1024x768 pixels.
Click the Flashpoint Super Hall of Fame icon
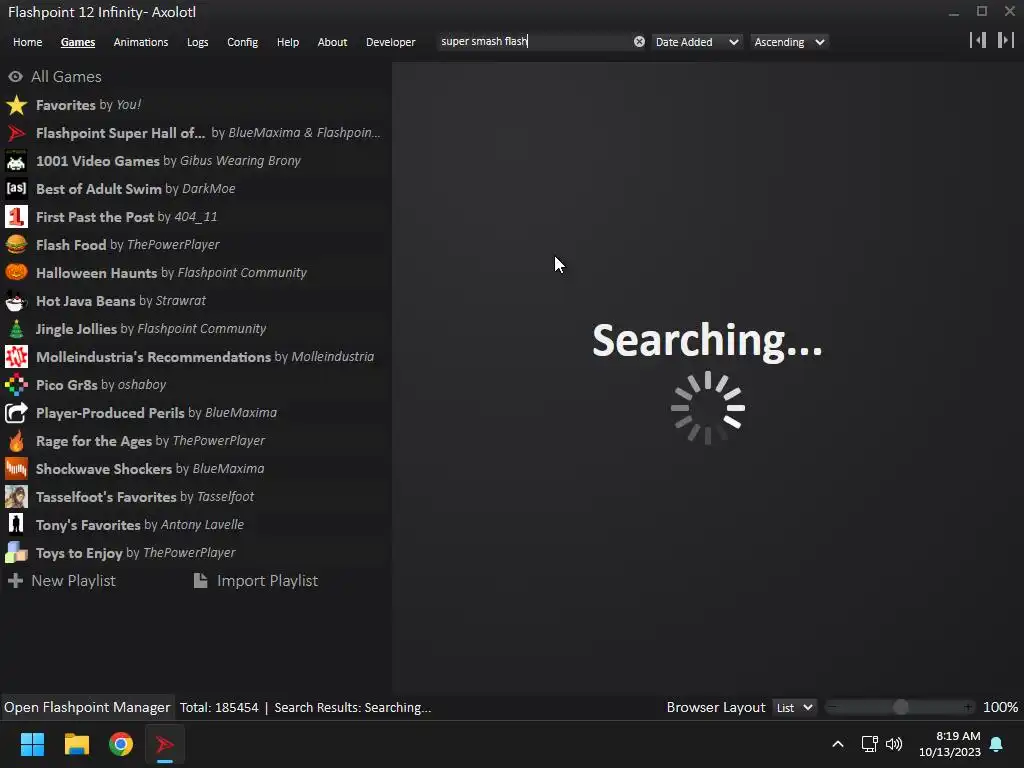click(x=16, y=133)
